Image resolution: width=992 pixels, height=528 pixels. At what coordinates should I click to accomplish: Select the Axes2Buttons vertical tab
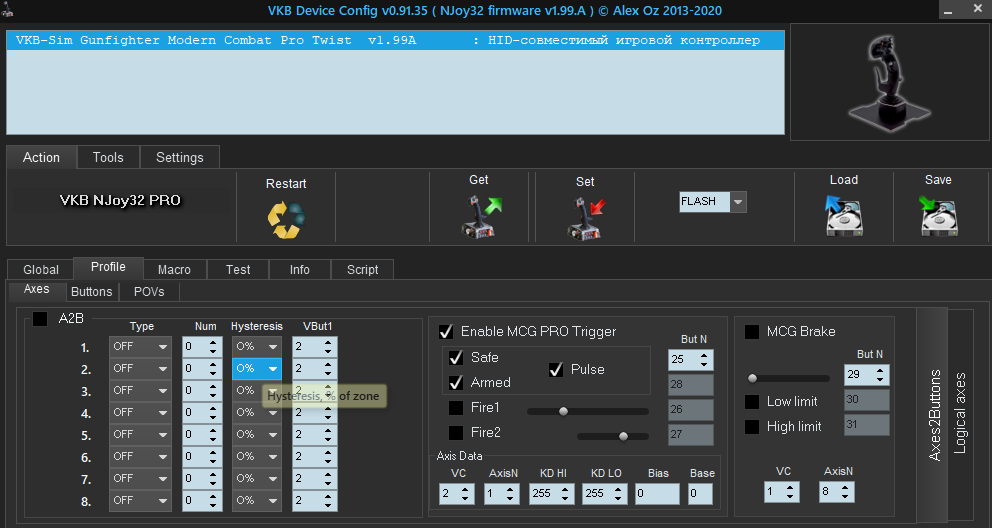934,414
